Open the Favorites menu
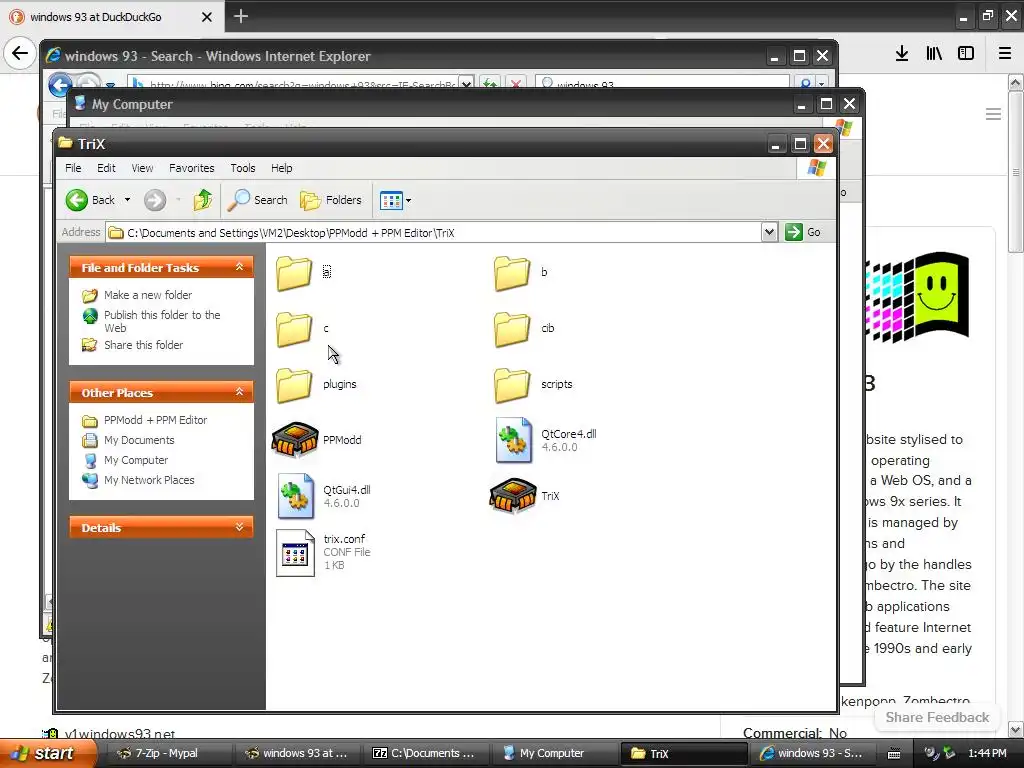1024x768 pixels. (x=191, y=168)
